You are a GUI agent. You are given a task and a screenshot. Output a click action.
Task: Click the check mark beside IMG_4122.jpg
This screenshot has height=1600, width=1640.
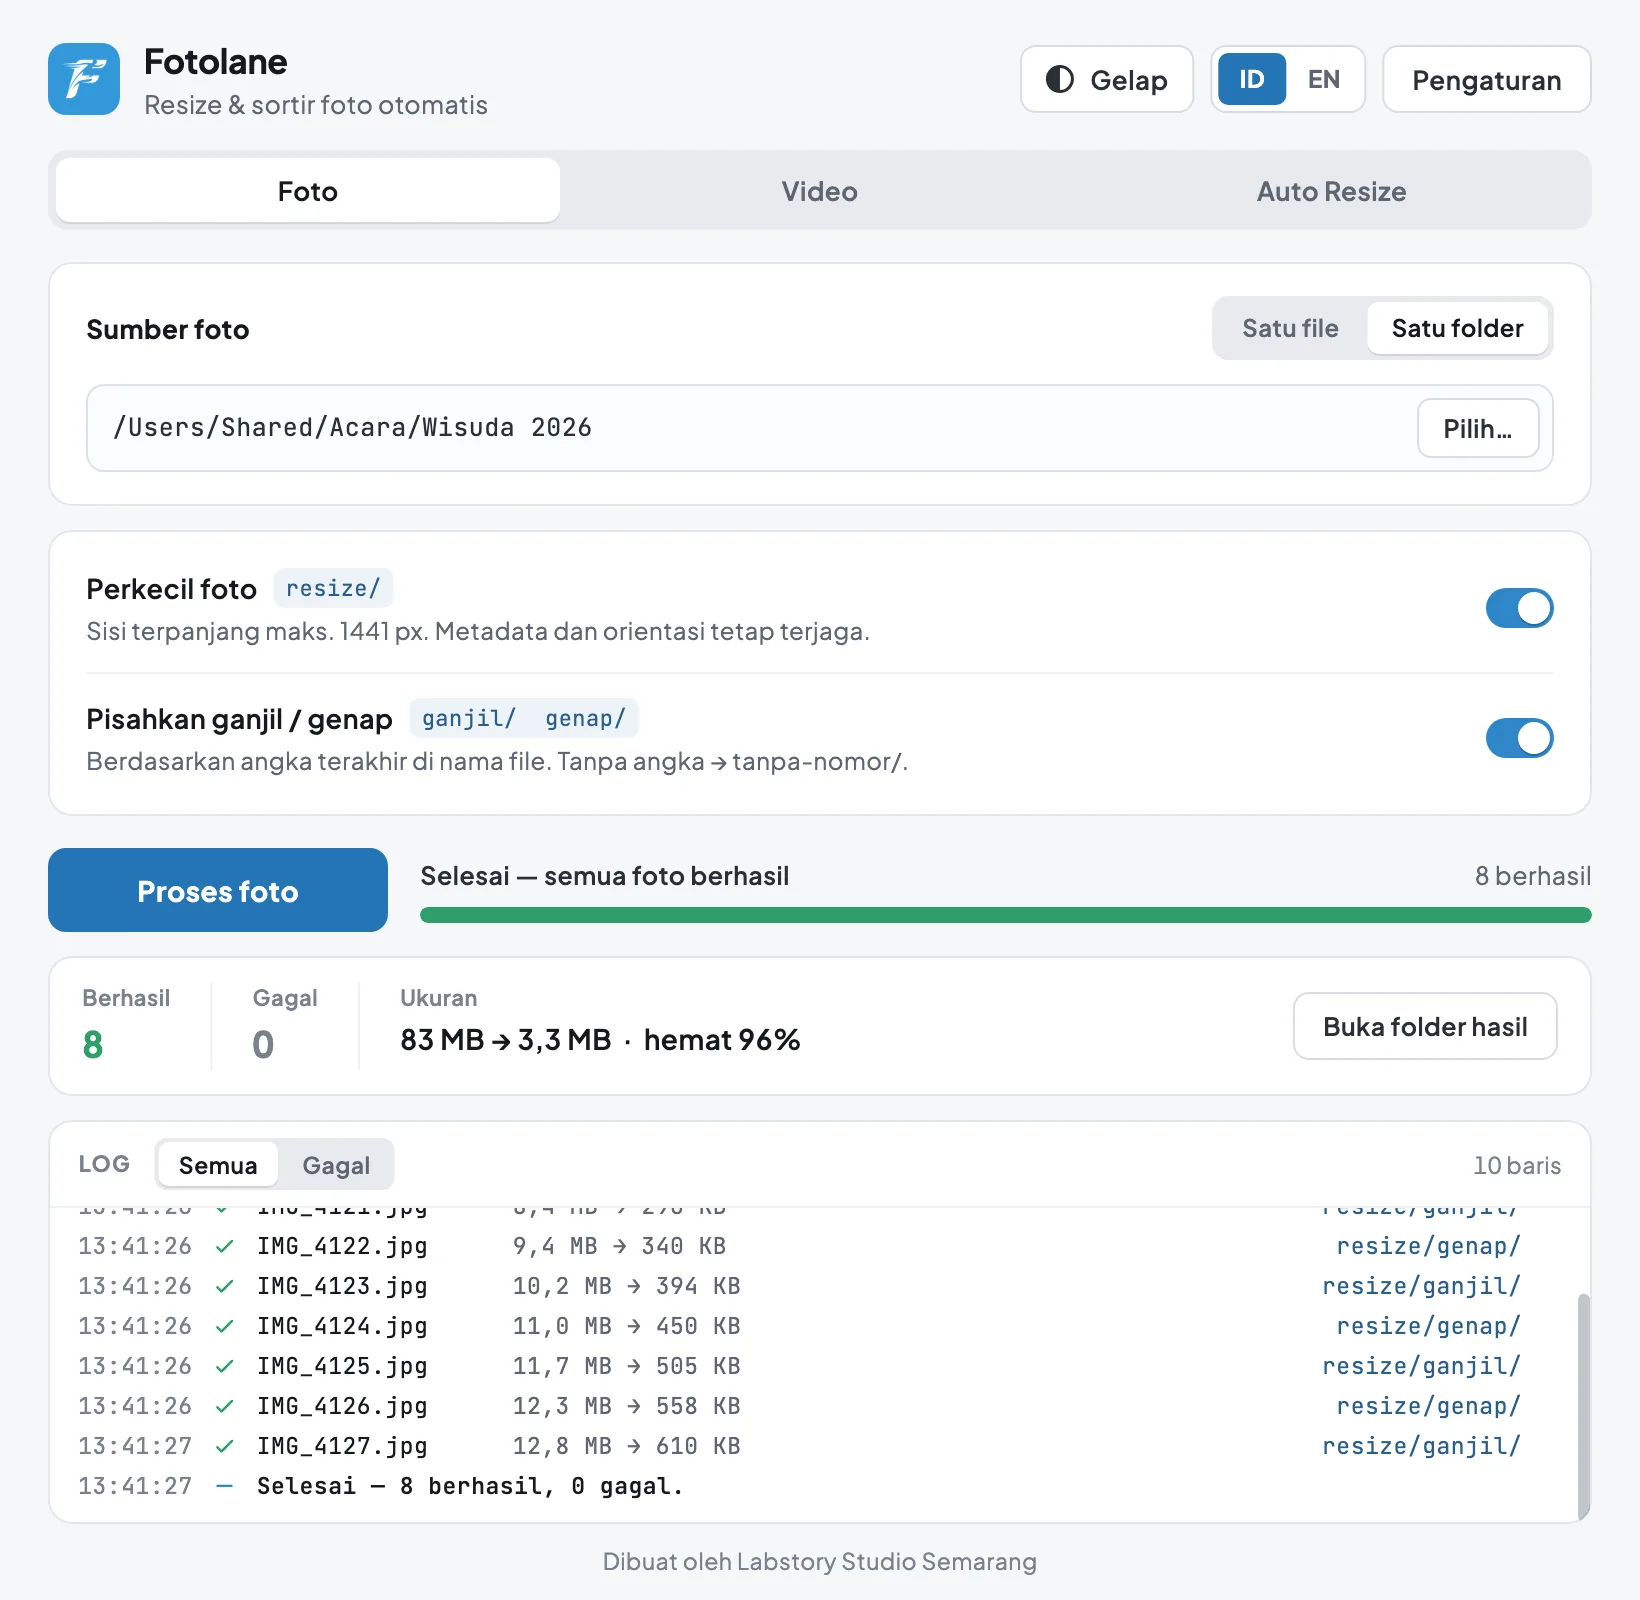225,1246
